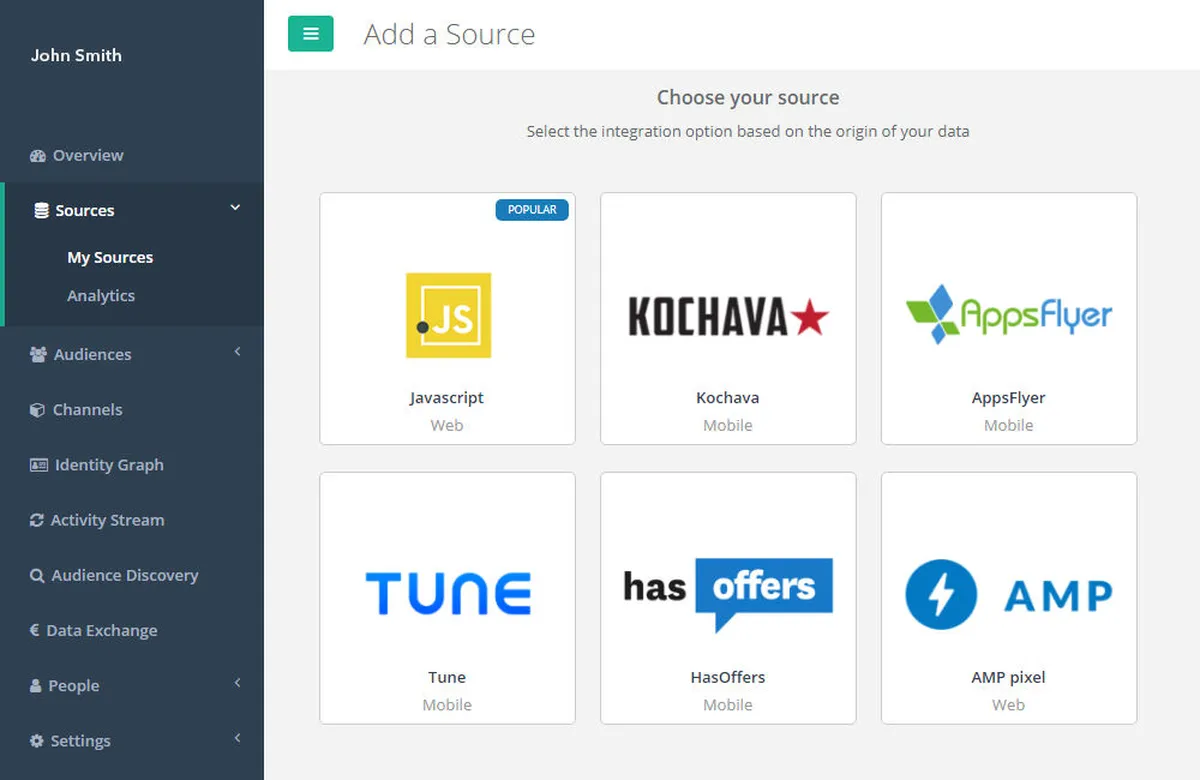Click the Mobile label under HasOffers
This screenshot has height=780, width=1200.
click(728, 705)
